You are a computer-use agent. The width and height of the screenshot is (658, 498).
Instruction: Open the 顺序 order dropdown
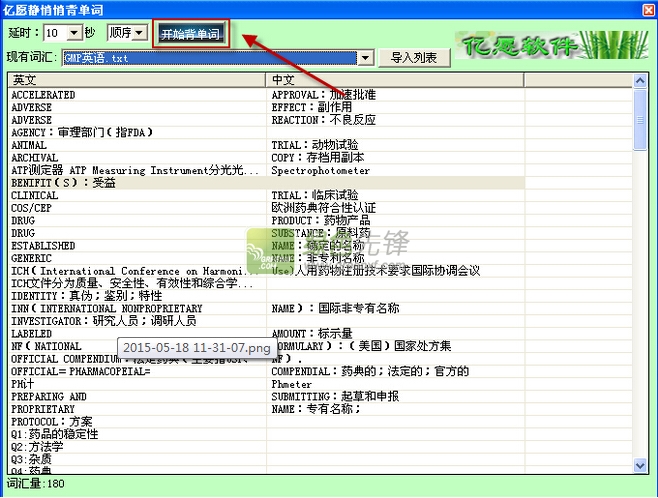tap(127, 33)
